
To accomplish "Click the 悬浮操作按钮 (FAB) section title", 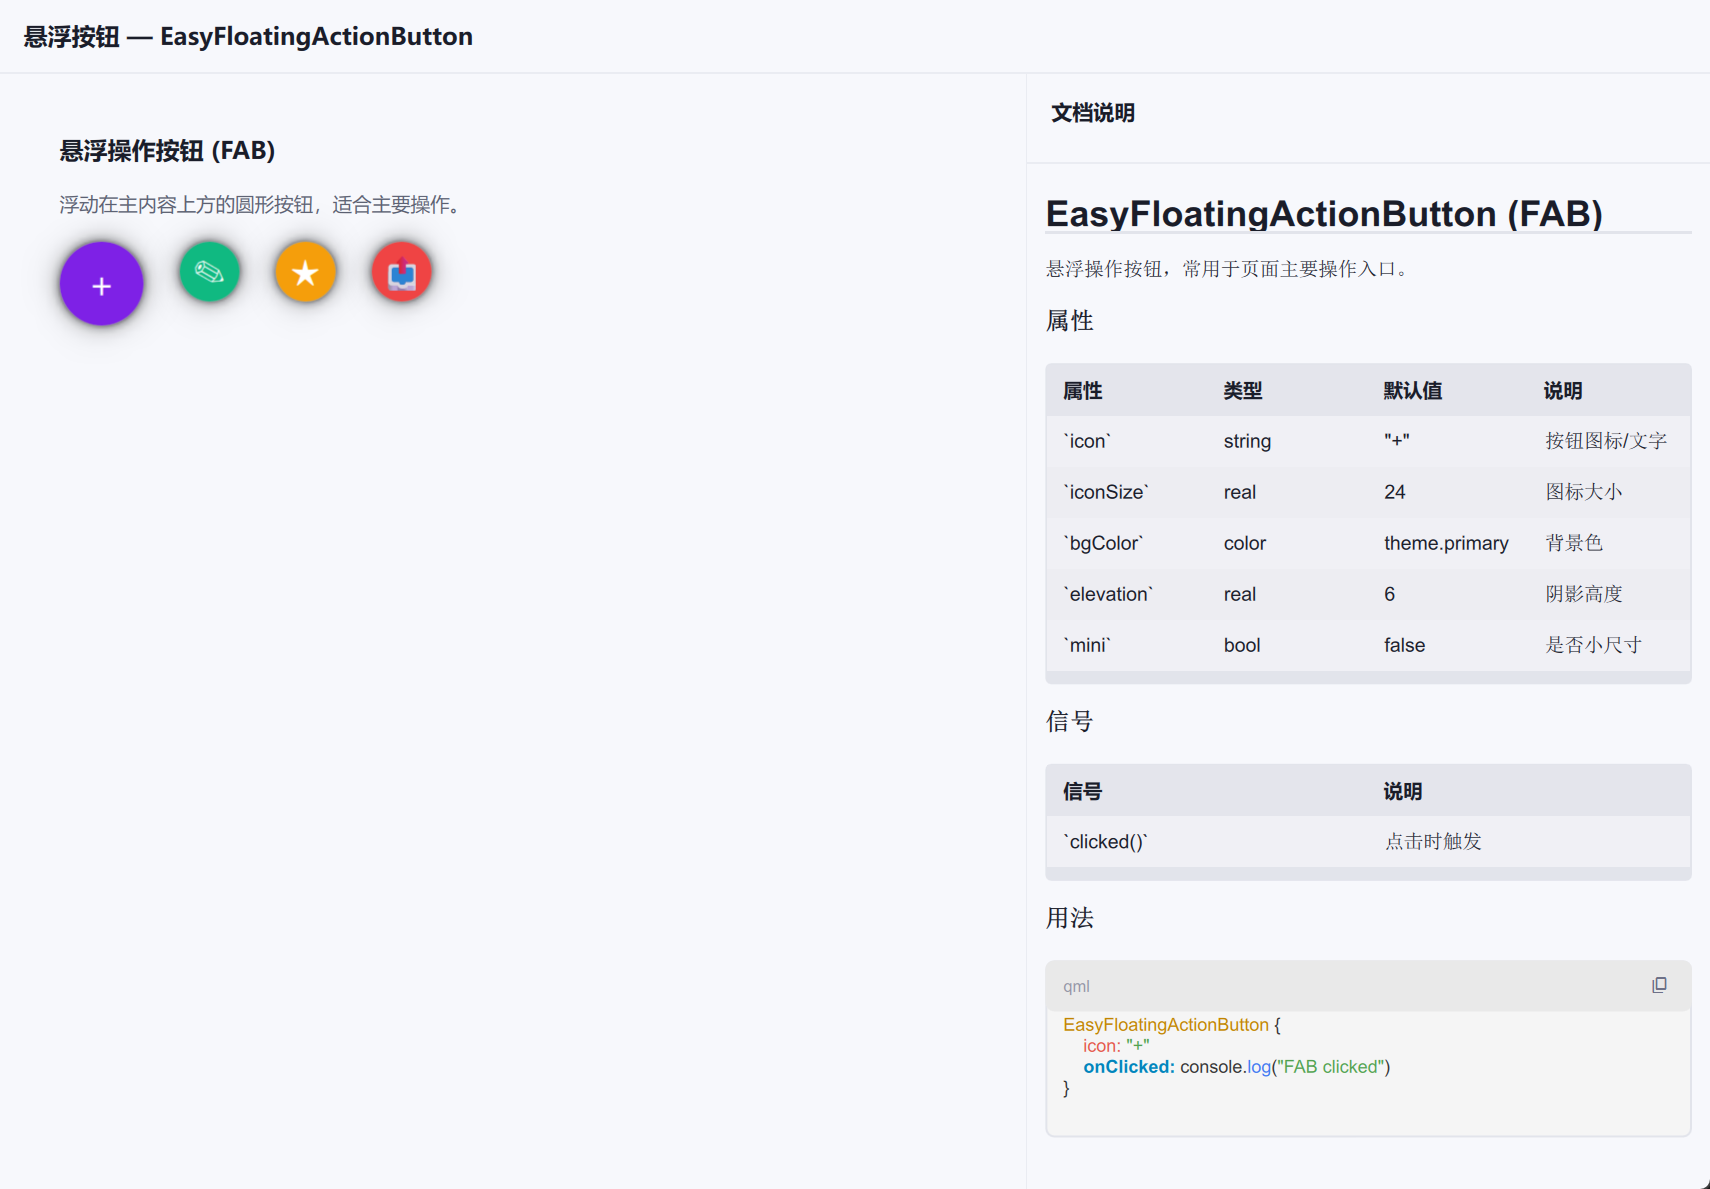I will click(167, 151).
